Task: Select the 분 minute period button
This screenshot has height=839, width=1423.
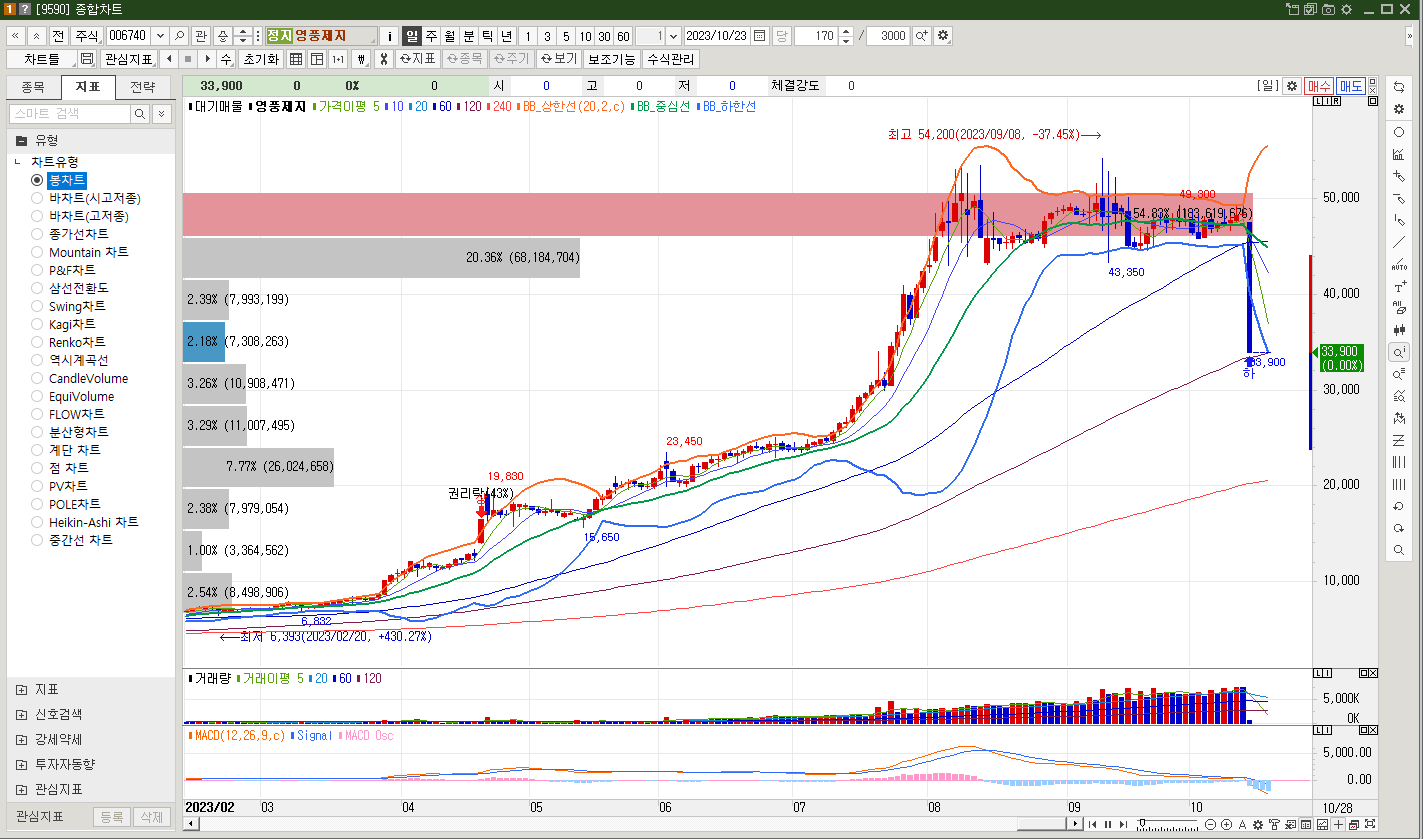Action: tap(468, 36)
